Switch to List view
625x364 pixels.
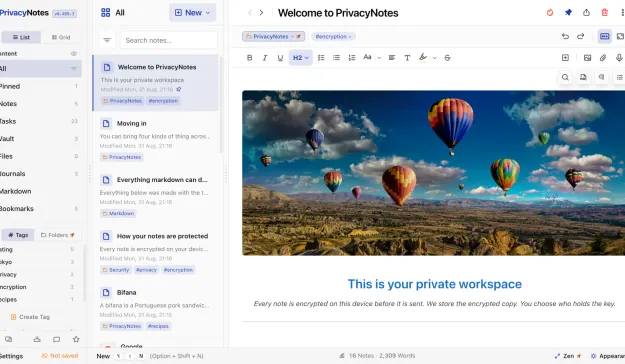[x=21, y=37]
